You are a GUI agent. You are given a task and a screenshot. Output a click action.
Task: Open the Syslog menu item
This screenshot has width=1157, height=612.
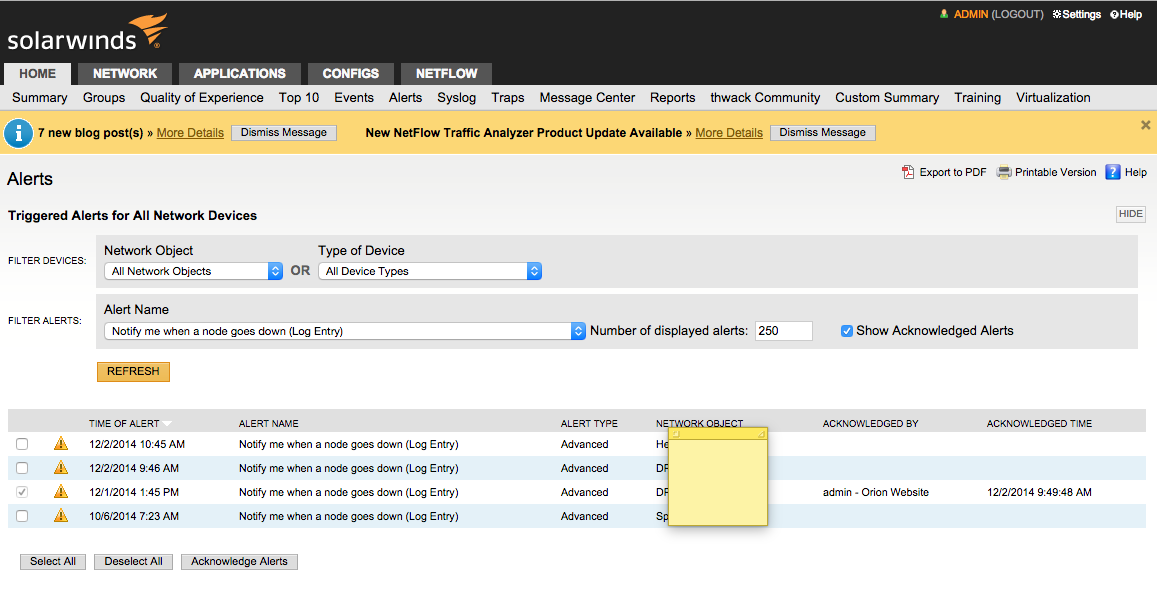click(457, 97)
